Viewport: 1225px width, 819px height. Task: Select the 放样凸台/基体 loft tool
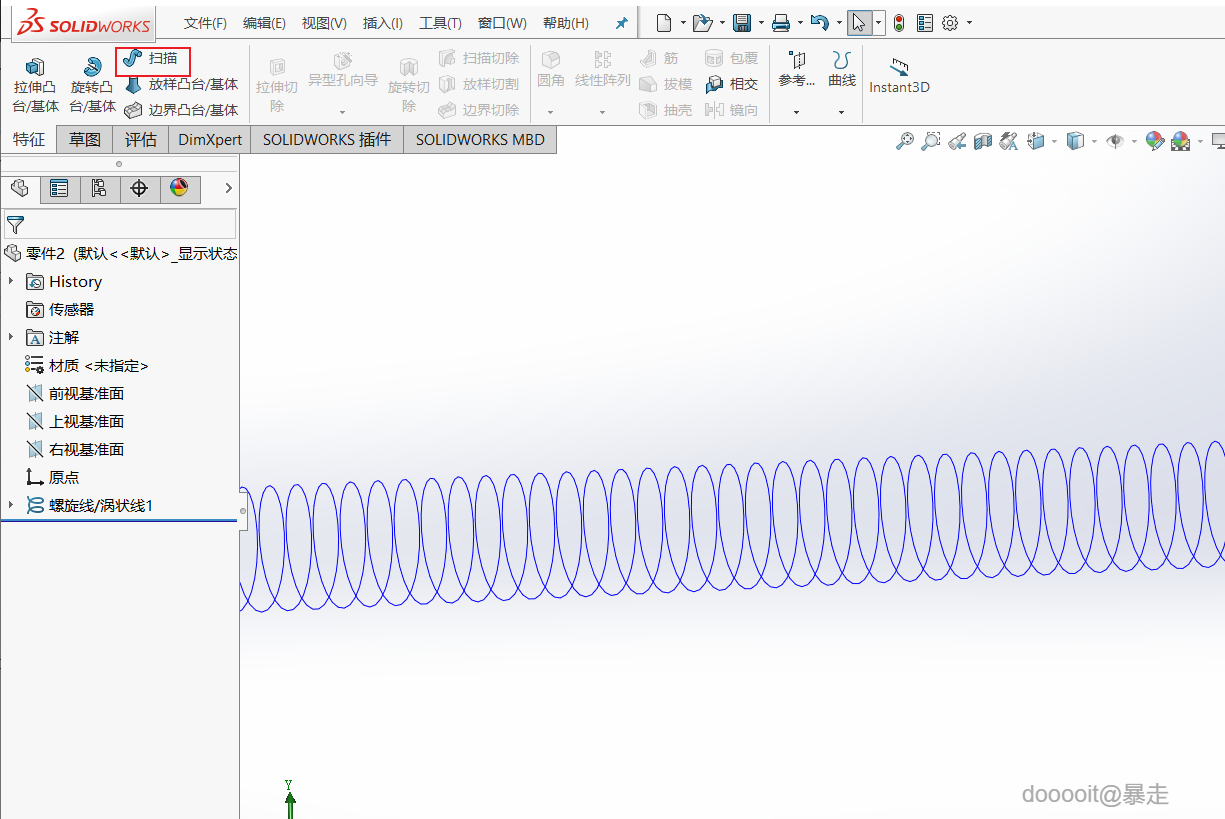181,85
